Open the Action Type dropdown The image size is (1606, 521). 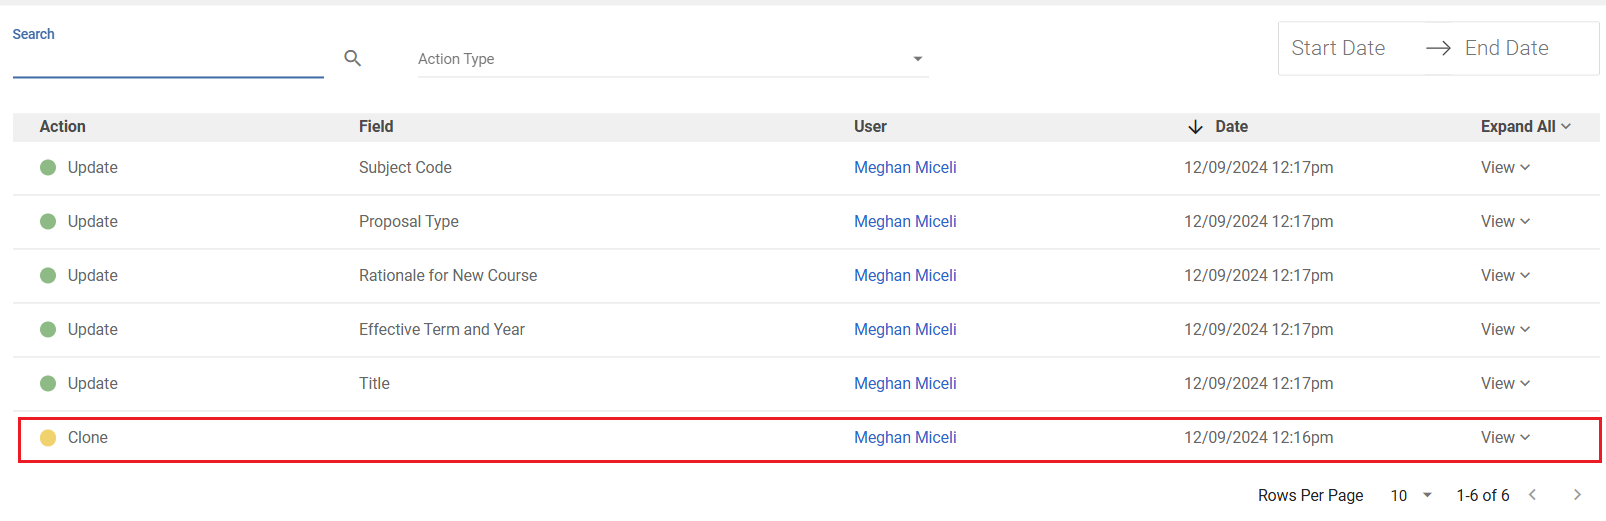(673, 59)
